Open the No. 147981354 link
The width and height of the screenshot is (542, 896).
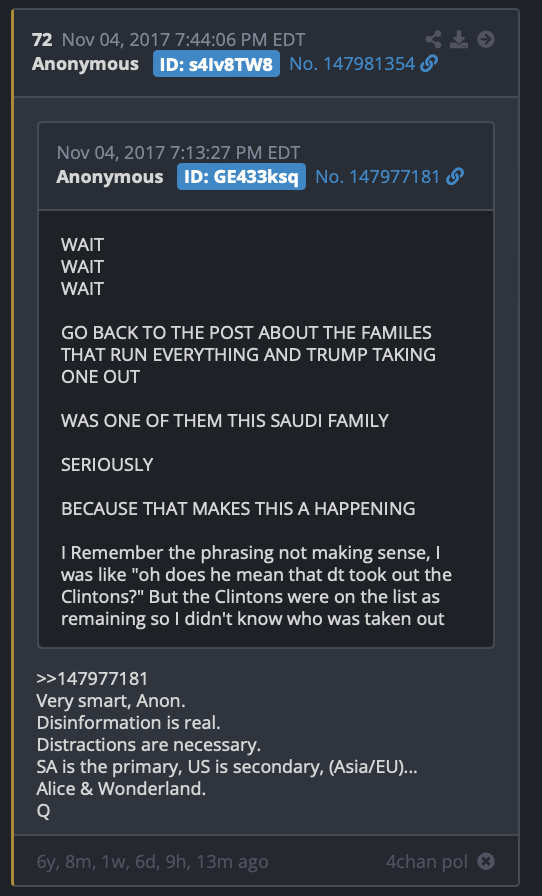coord(352,63)
